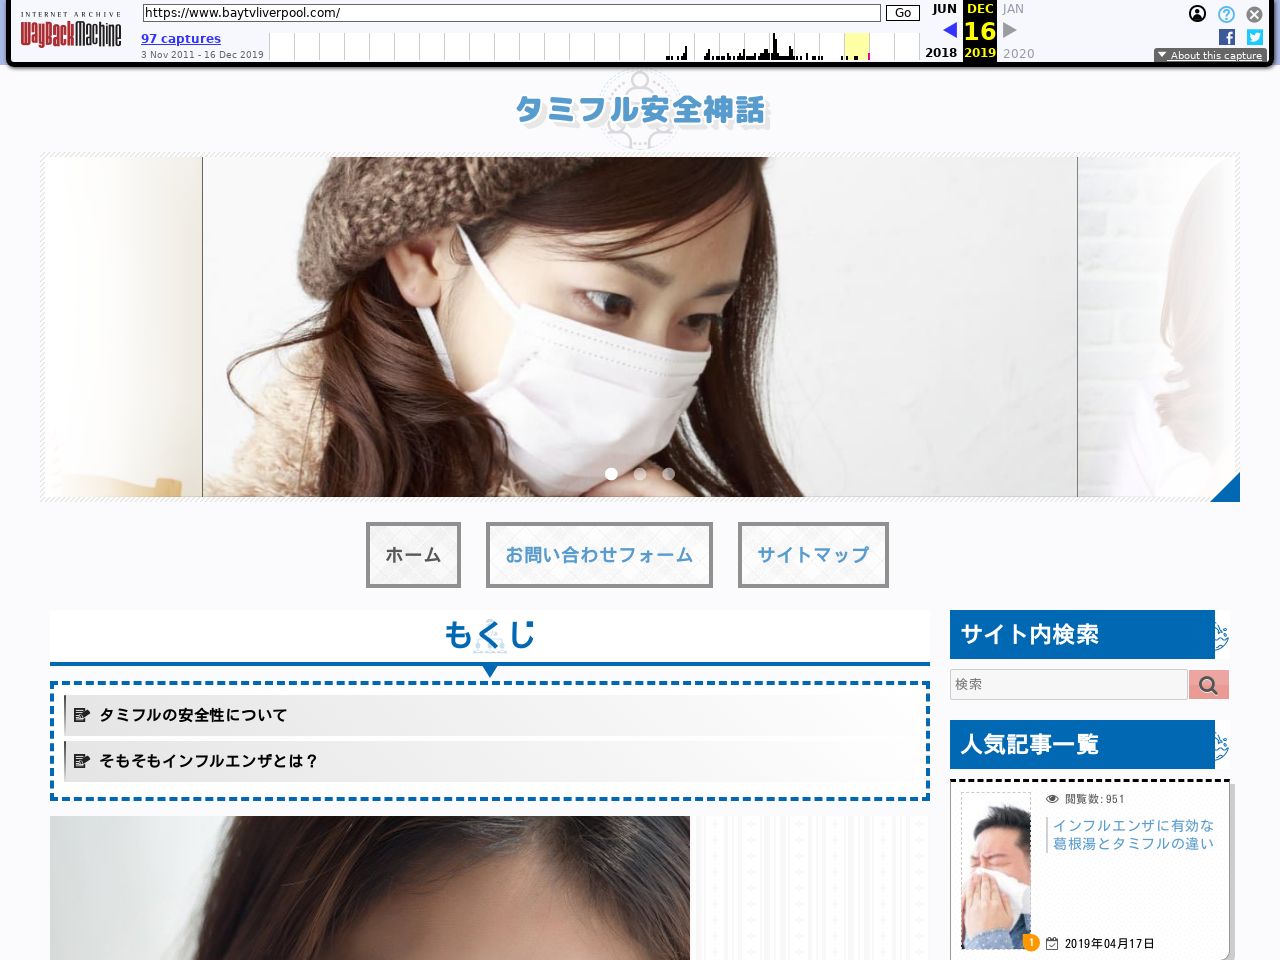Select the first slideshow dot
Viewport: 1280px width, 960px height.
click(x=611, y=474)
